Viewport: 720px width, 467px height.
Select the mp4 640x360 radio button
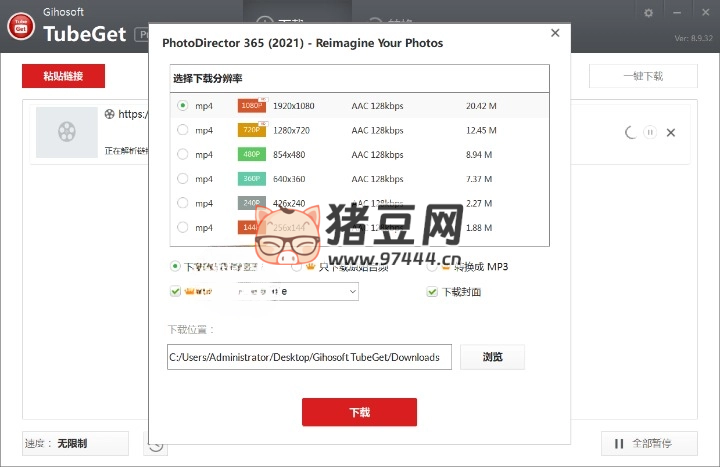pyautogui.click(x=182, y=179)
